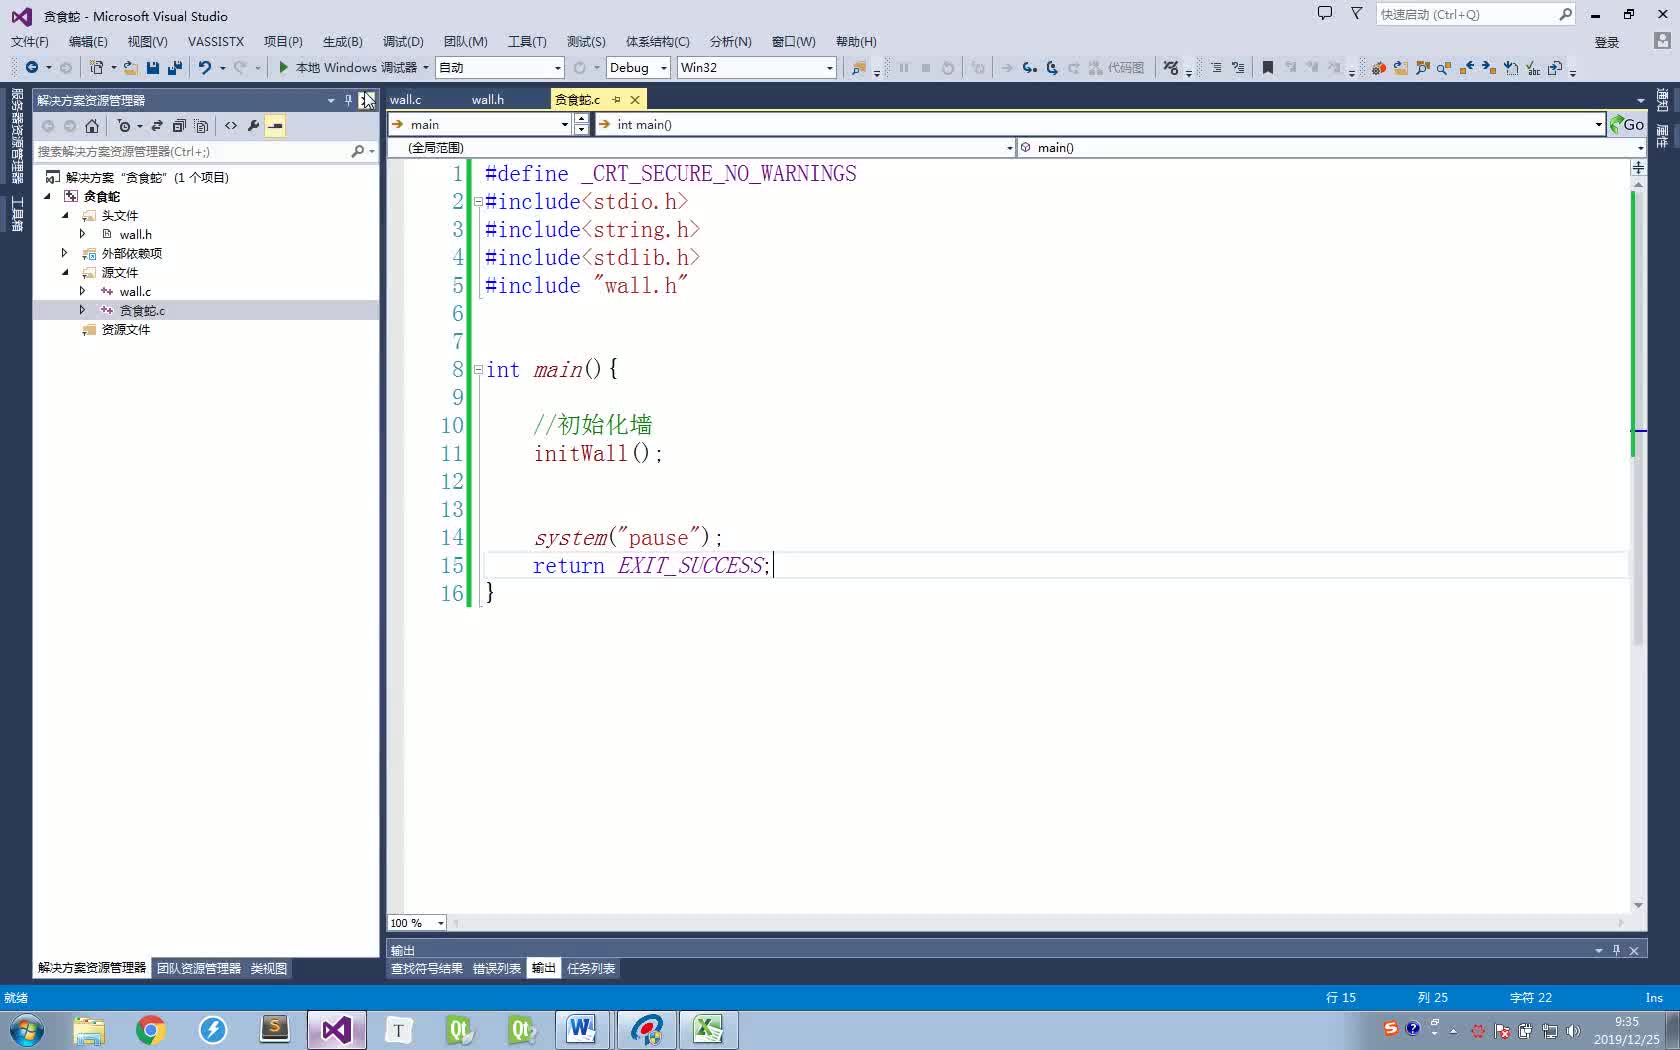Select wall.h in the solution tree
Image resolution: width=1680 pixels, height=1050 pixels.
point(136,234)
